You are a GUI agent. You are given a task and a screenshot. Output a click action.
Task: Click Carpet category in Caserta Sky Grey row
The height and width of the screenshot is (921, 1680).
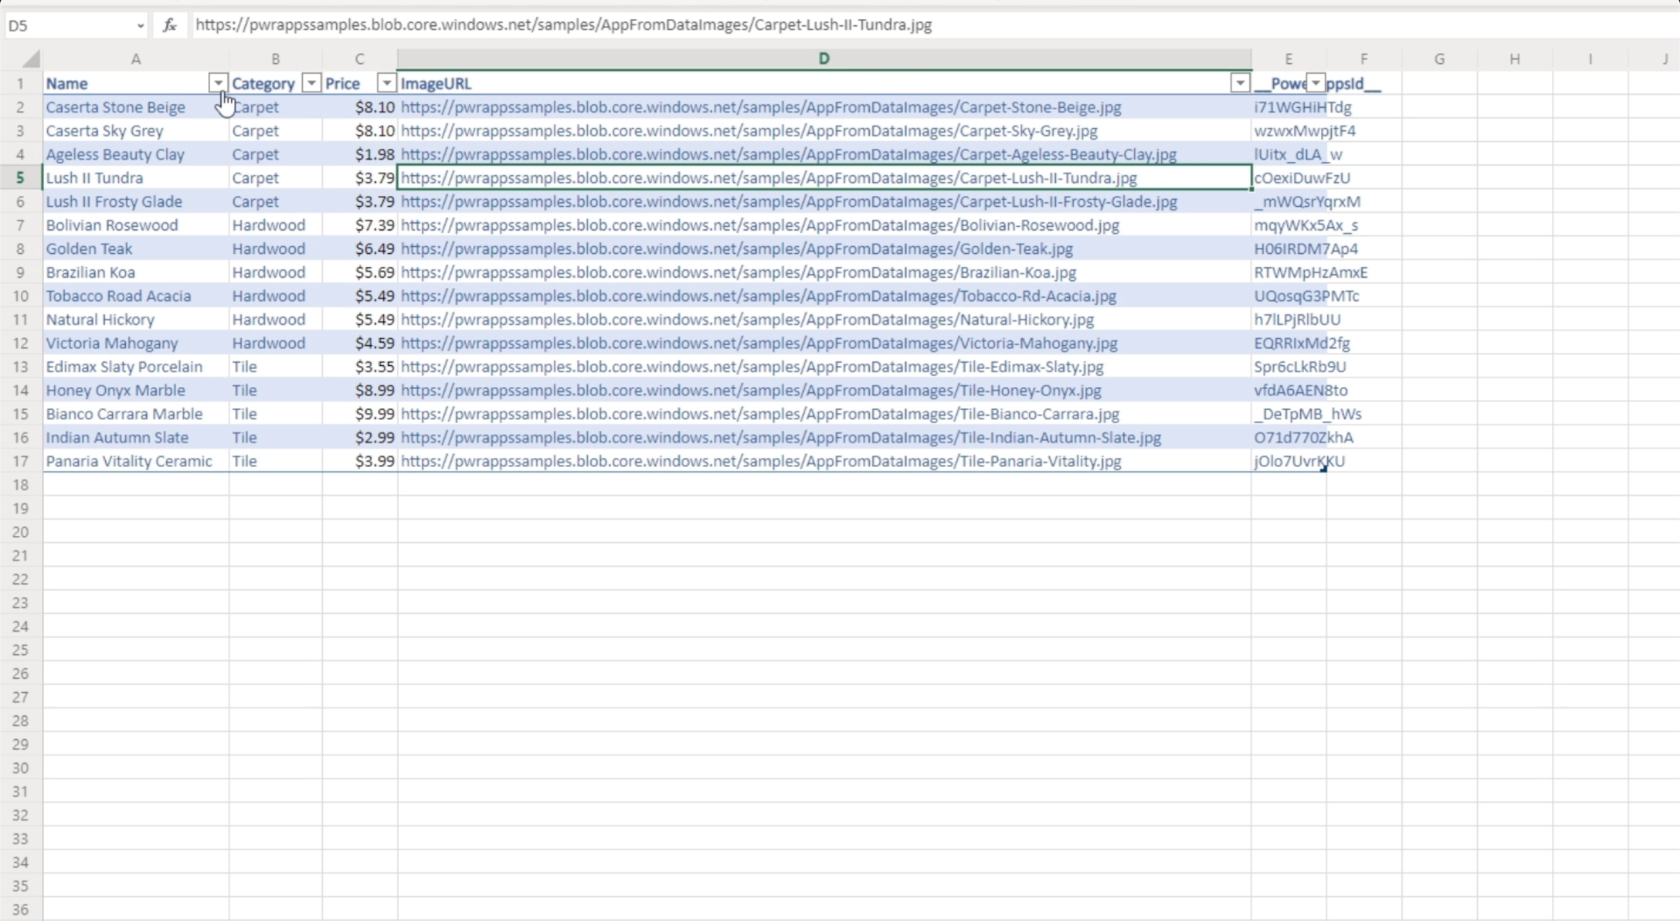[276, 131]
